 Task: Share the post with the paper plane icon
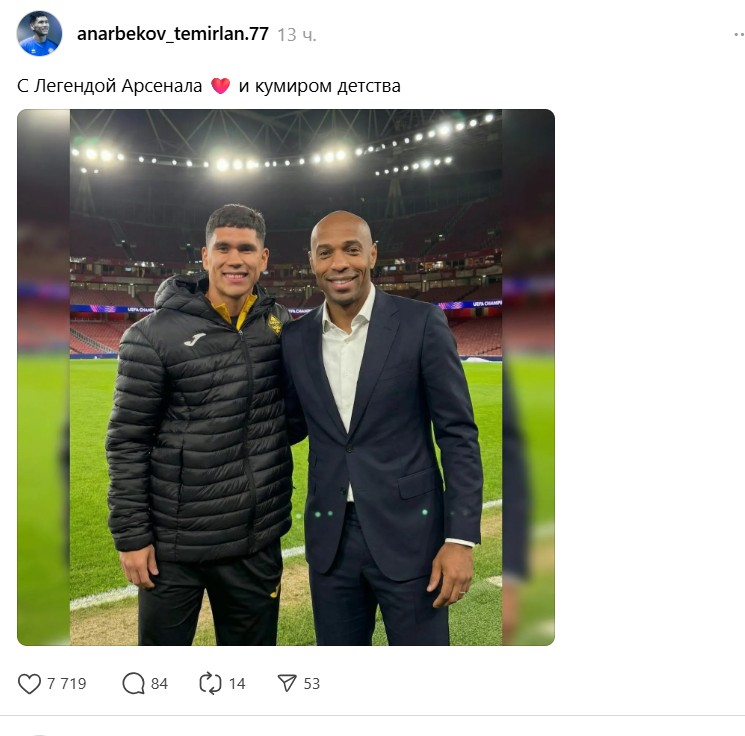pyautogui.click(x=287, y=683)
